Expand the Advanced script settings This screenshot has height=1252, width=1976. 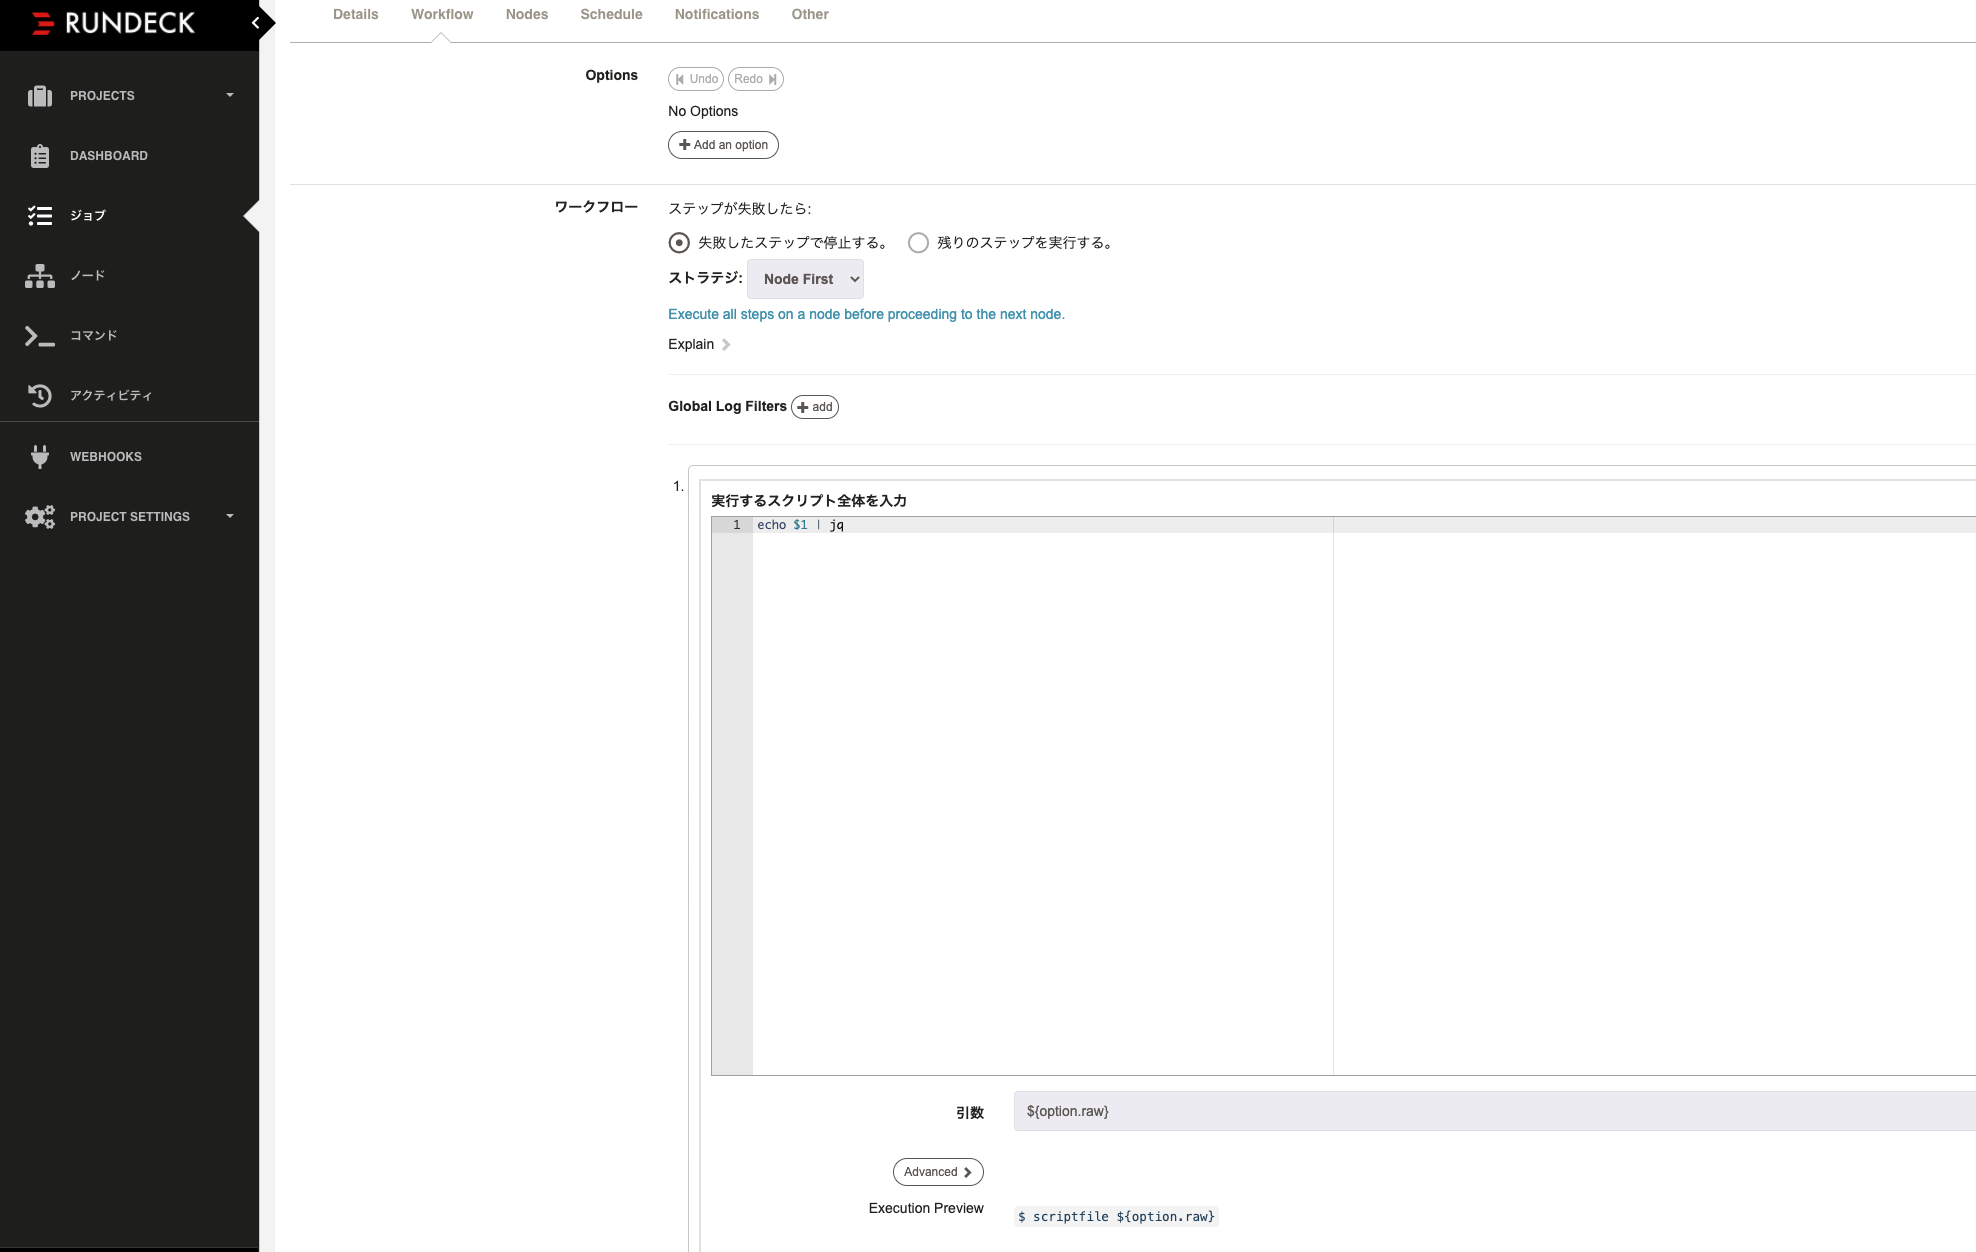[x=937, y=1172]
